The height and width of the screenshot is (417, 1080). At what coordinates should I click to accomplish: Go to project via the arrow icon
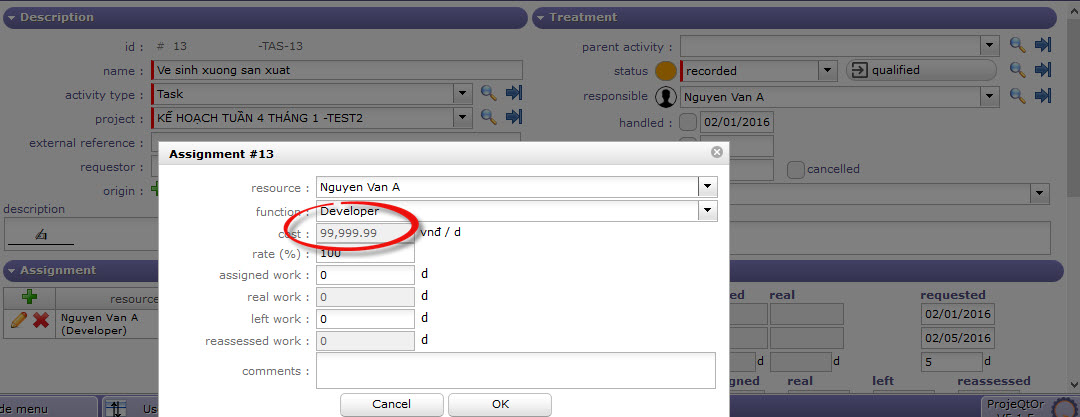click(514, 117)
